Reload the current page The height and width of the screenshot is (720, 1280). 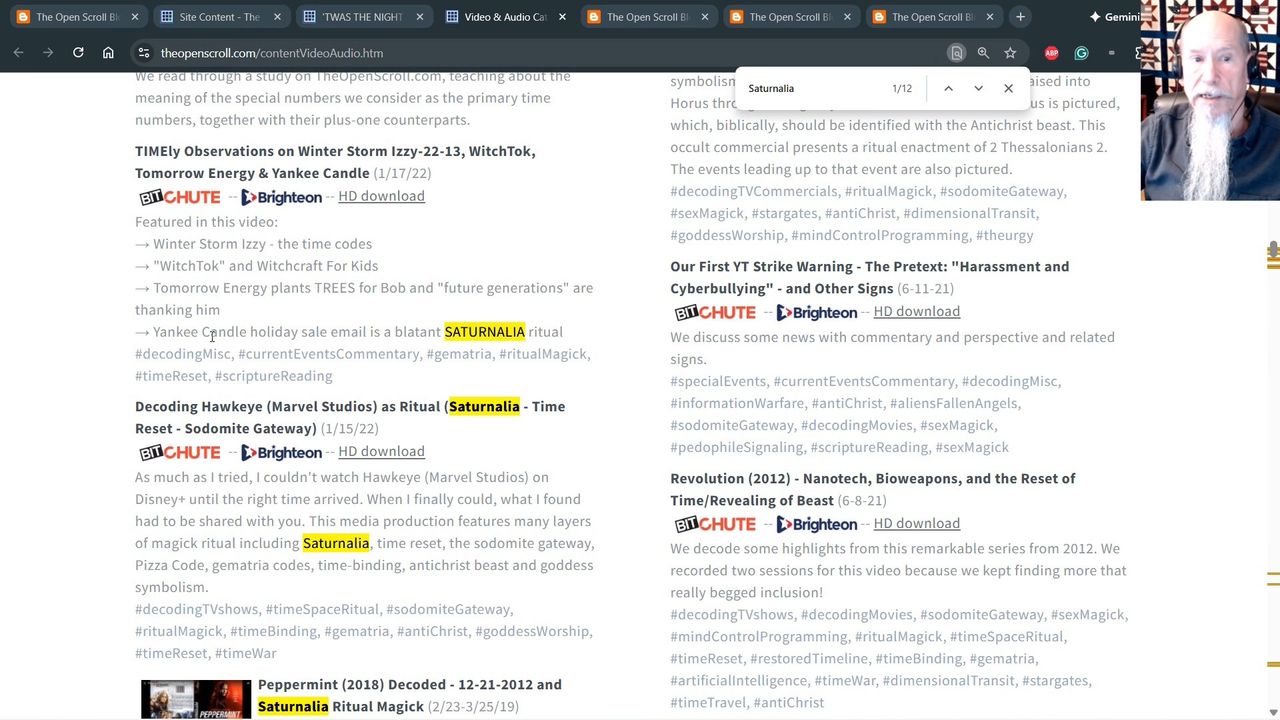click(x=78, y=53)
